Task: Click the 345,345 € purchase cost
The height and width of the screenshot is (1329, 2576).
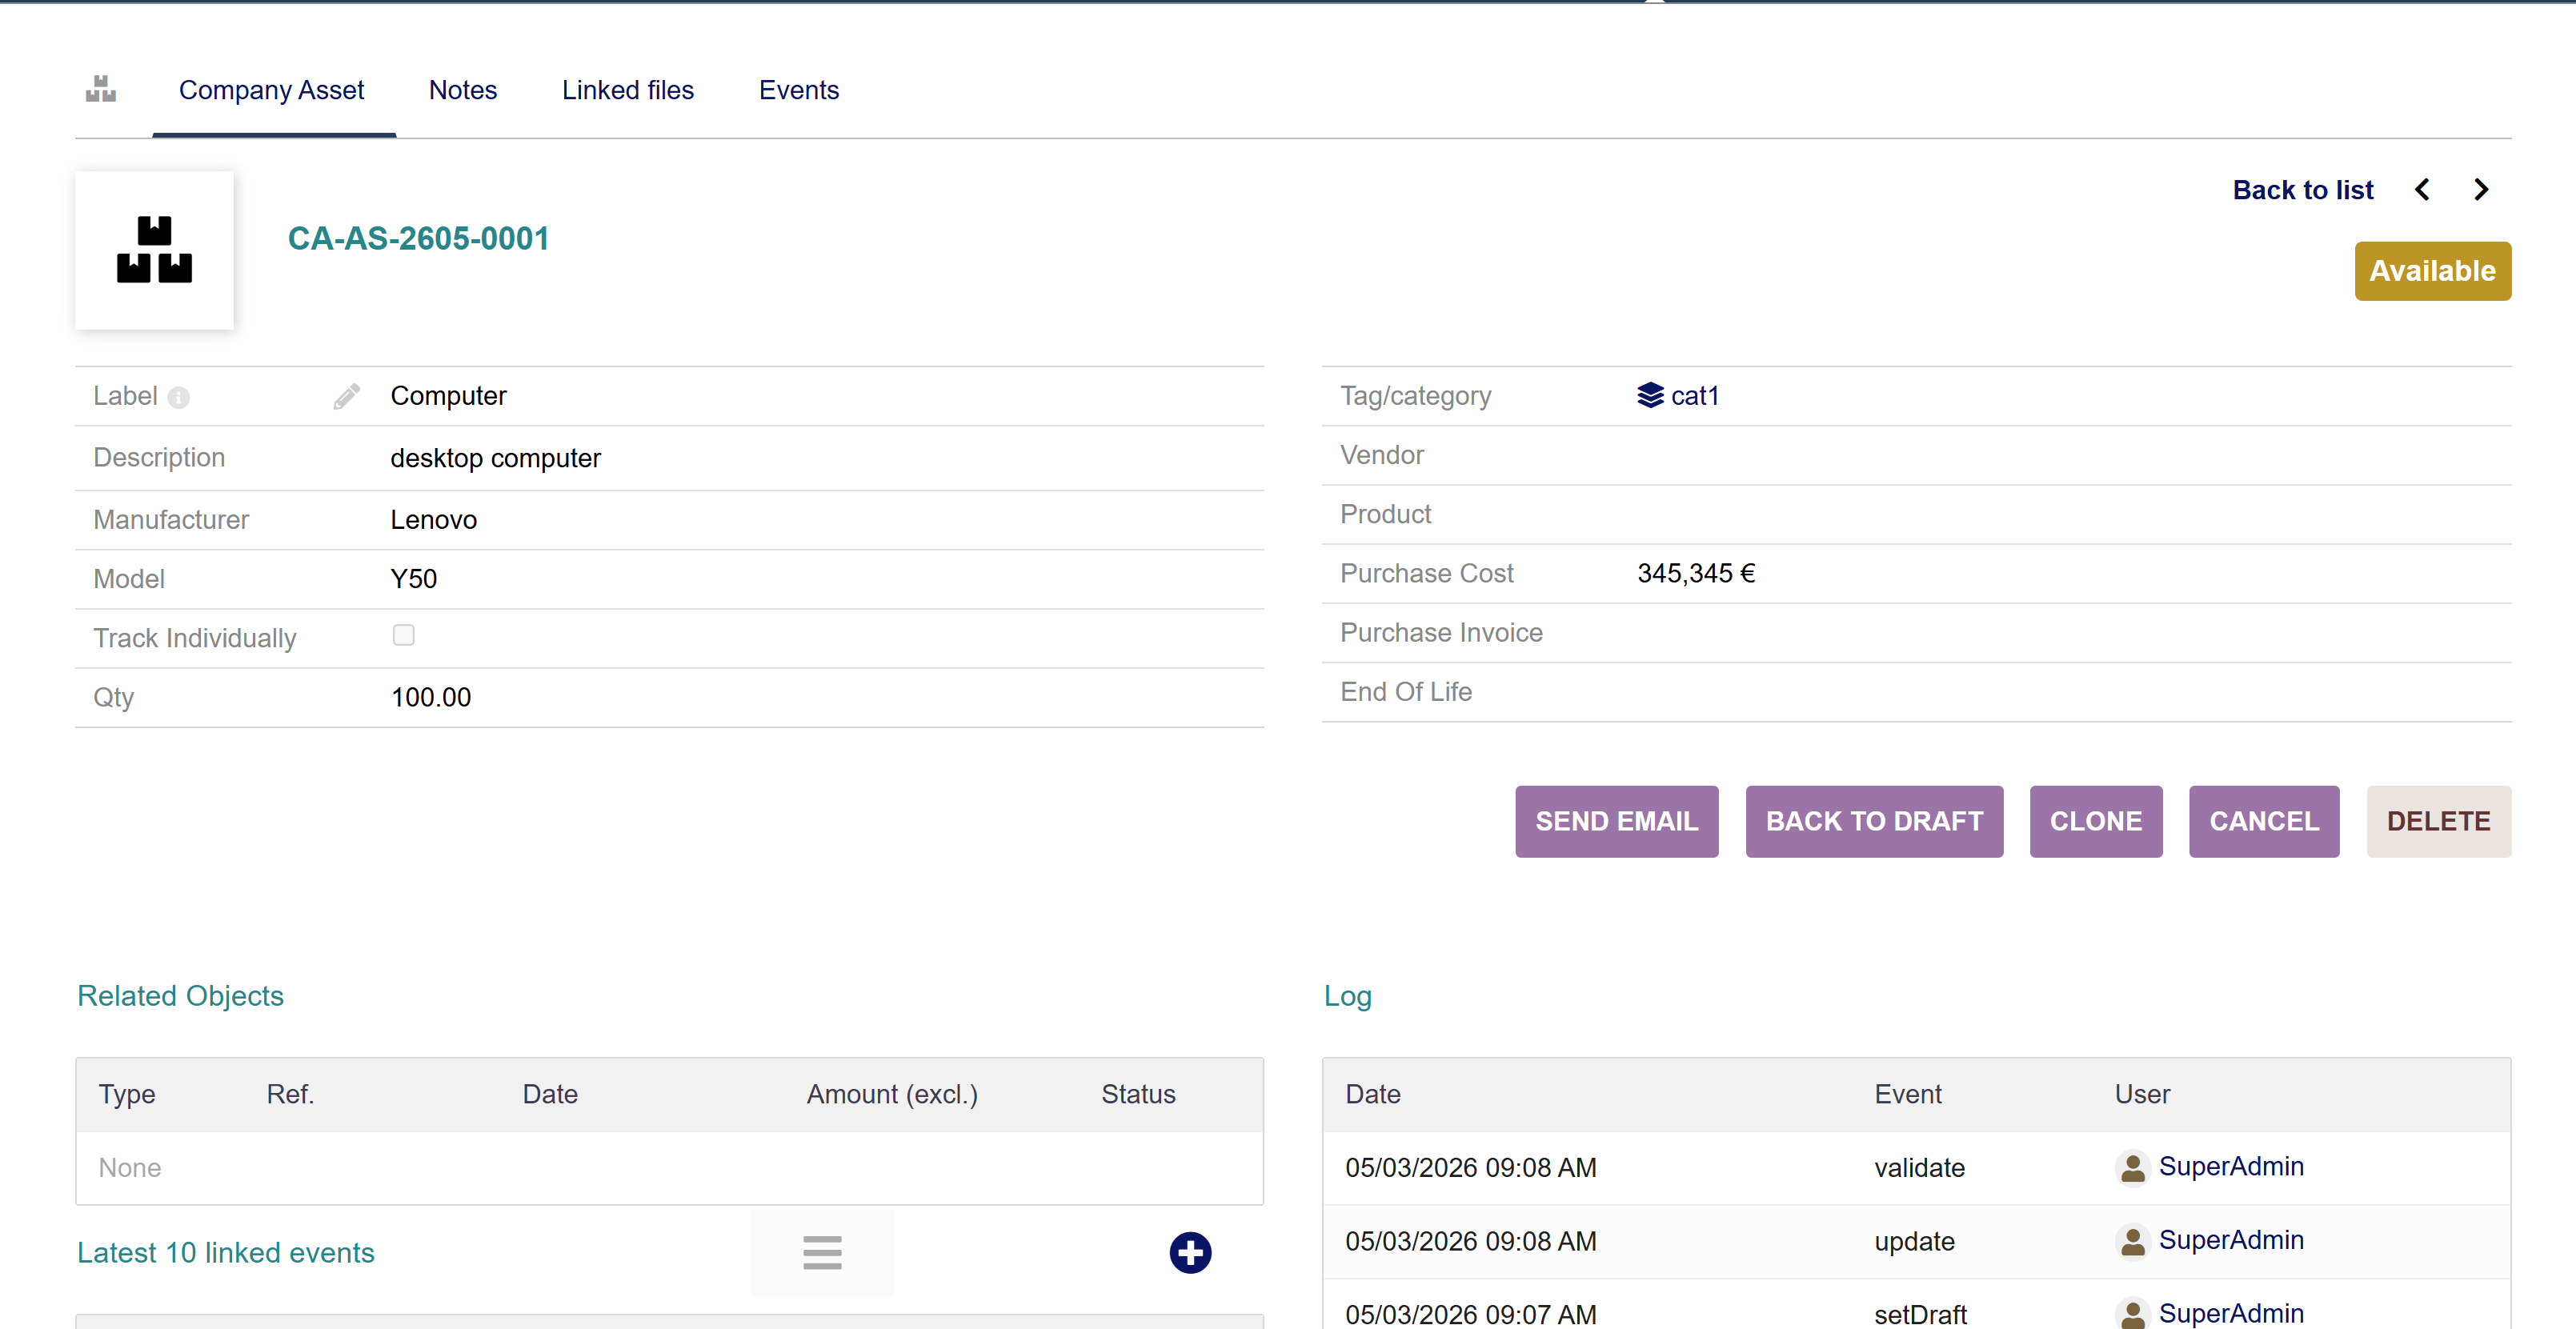Action: (x=1696, y=573)
